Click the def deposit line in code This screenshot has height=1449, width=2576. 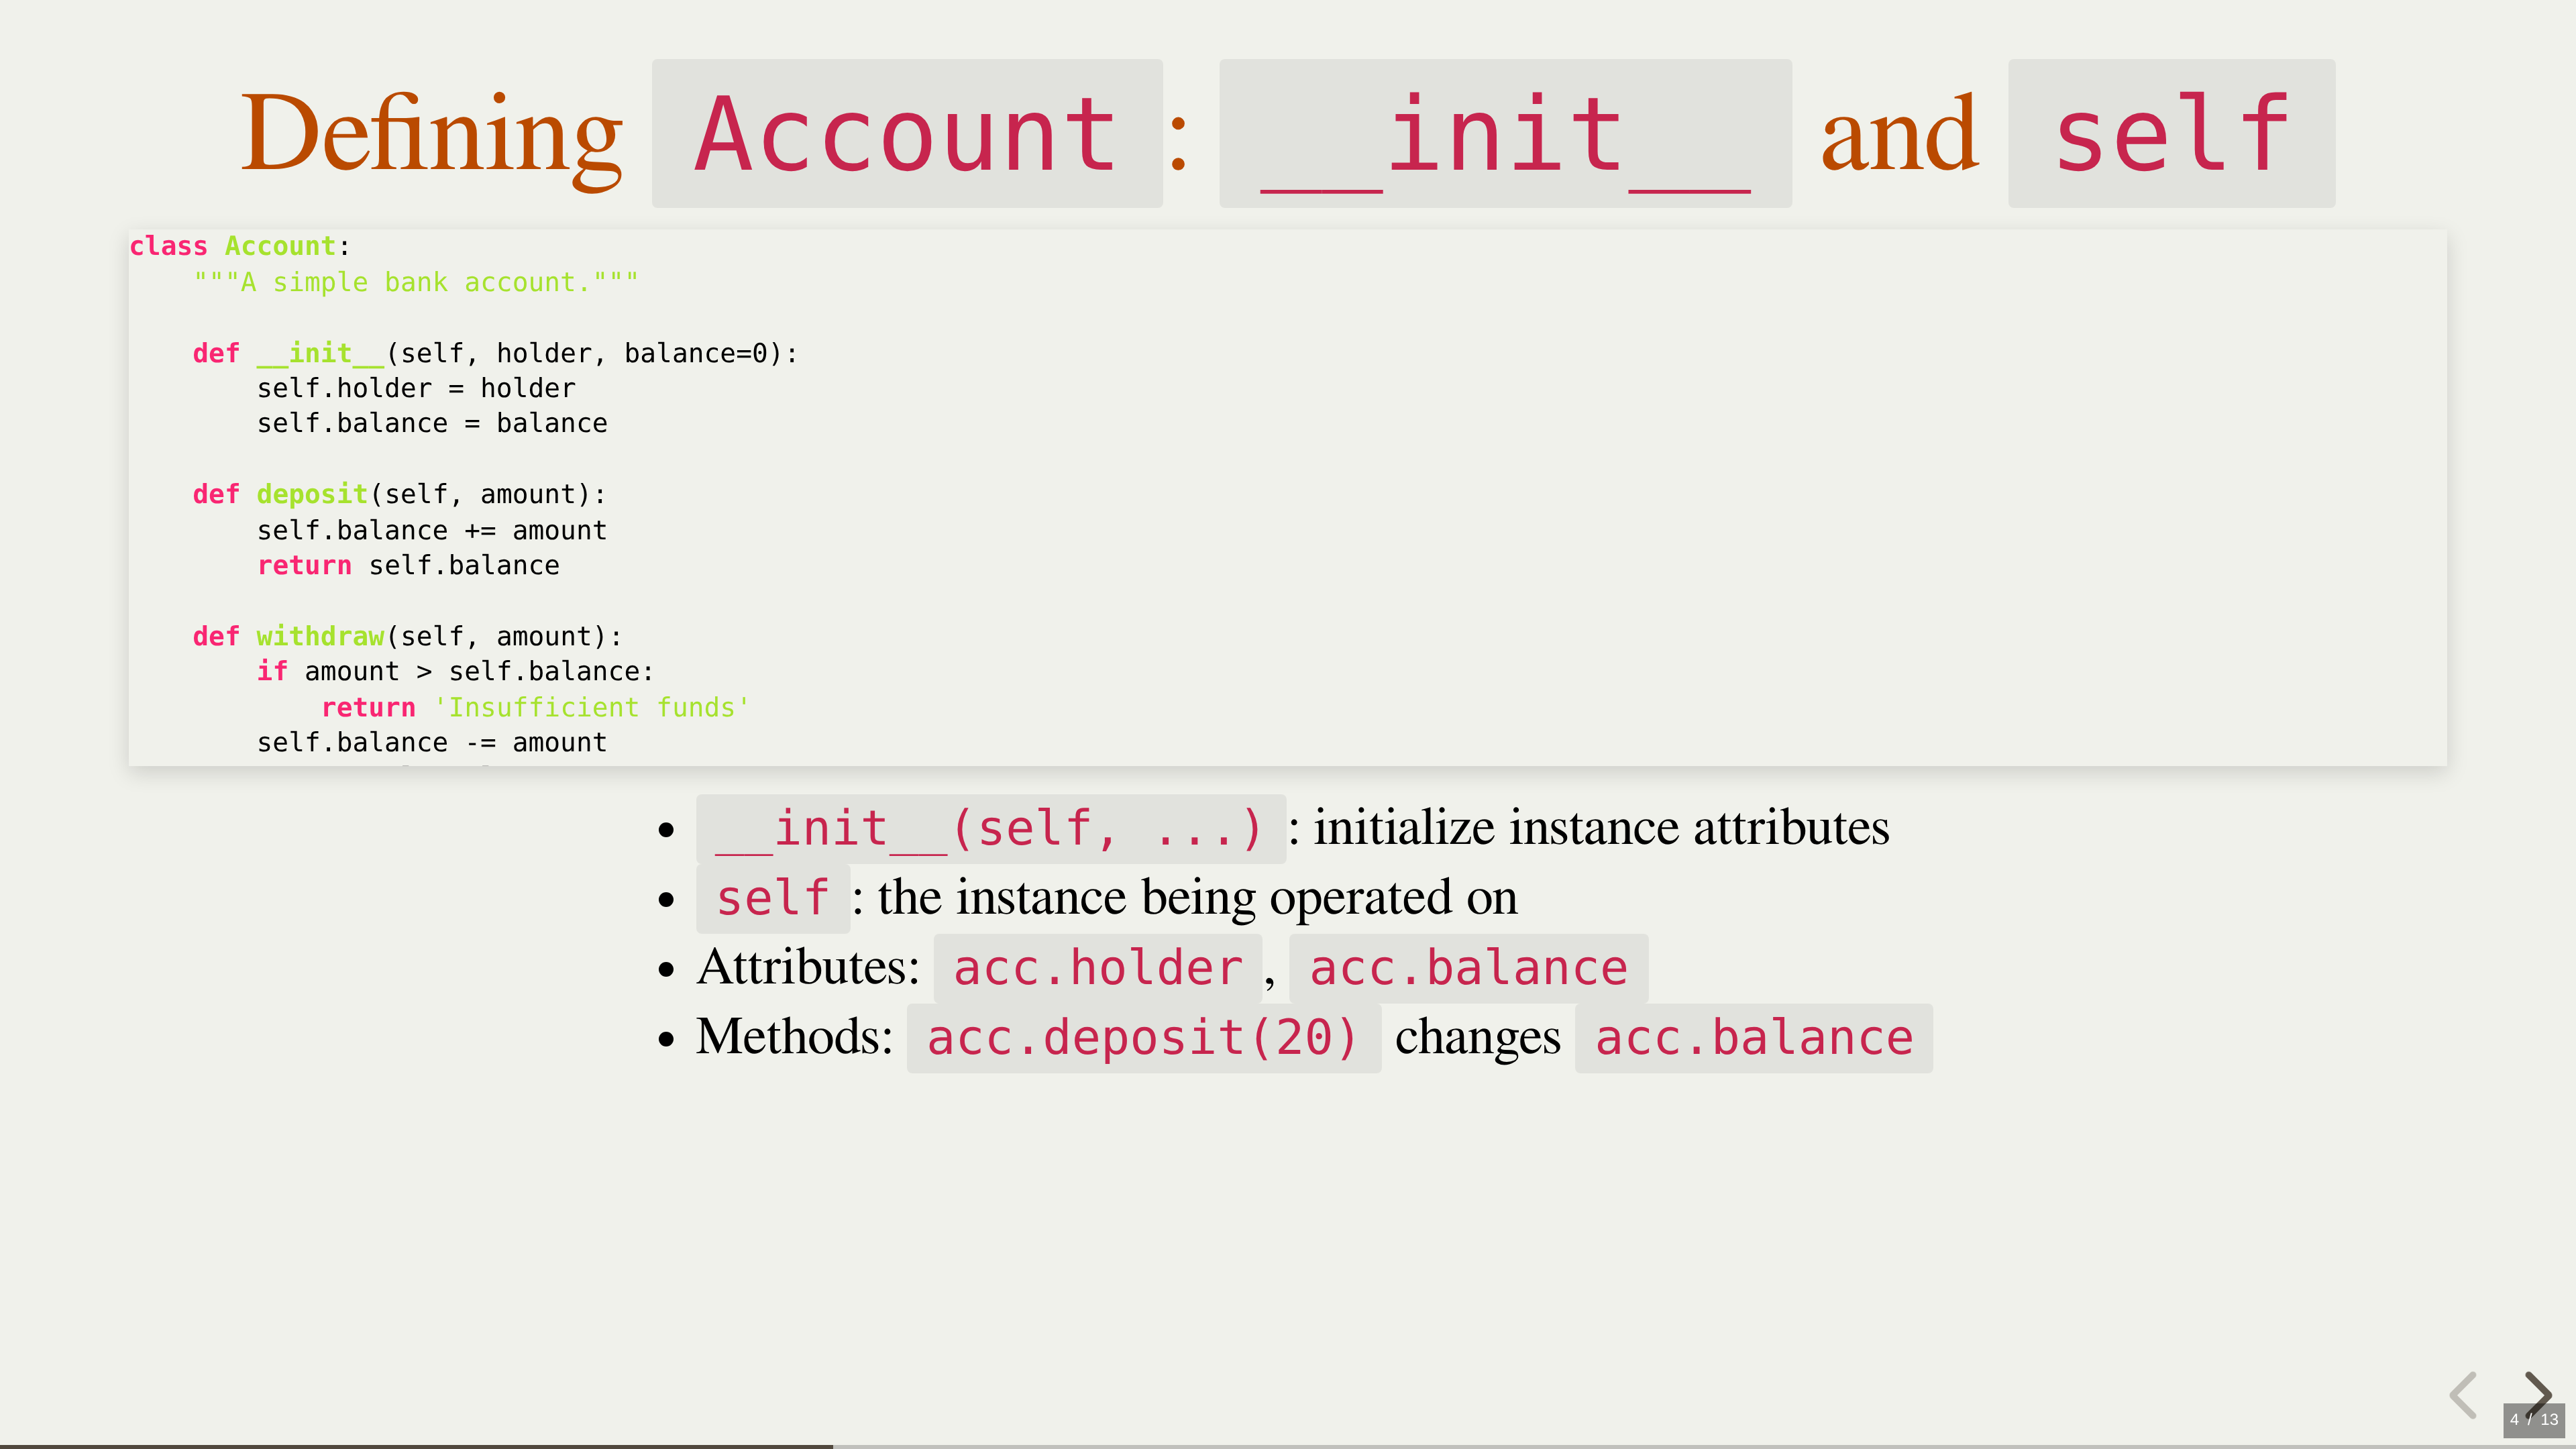pos(399,494)
